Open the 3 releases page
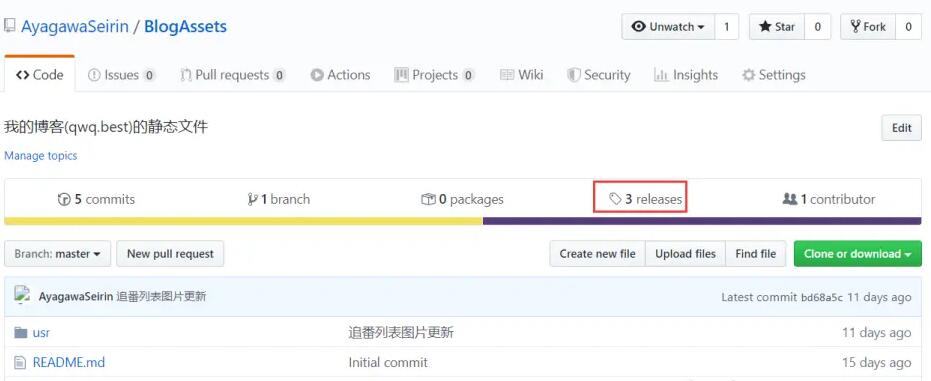The width and height of the screenshot is (931, 381). coord(645,199)
